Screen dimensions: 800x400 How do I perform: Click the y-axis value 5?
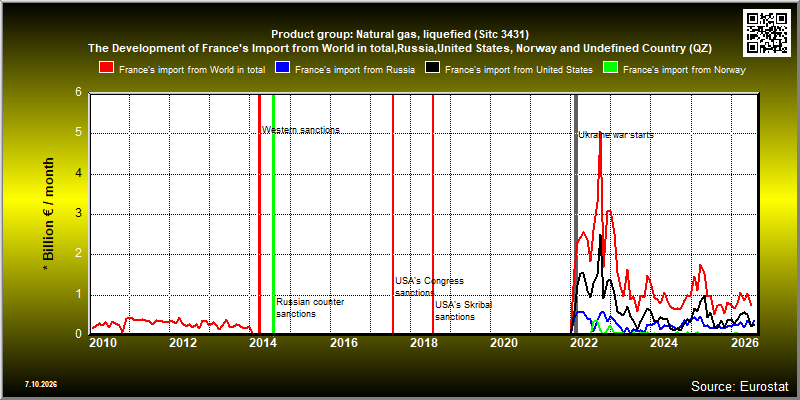pyautogui.click(x=79, y=134)
